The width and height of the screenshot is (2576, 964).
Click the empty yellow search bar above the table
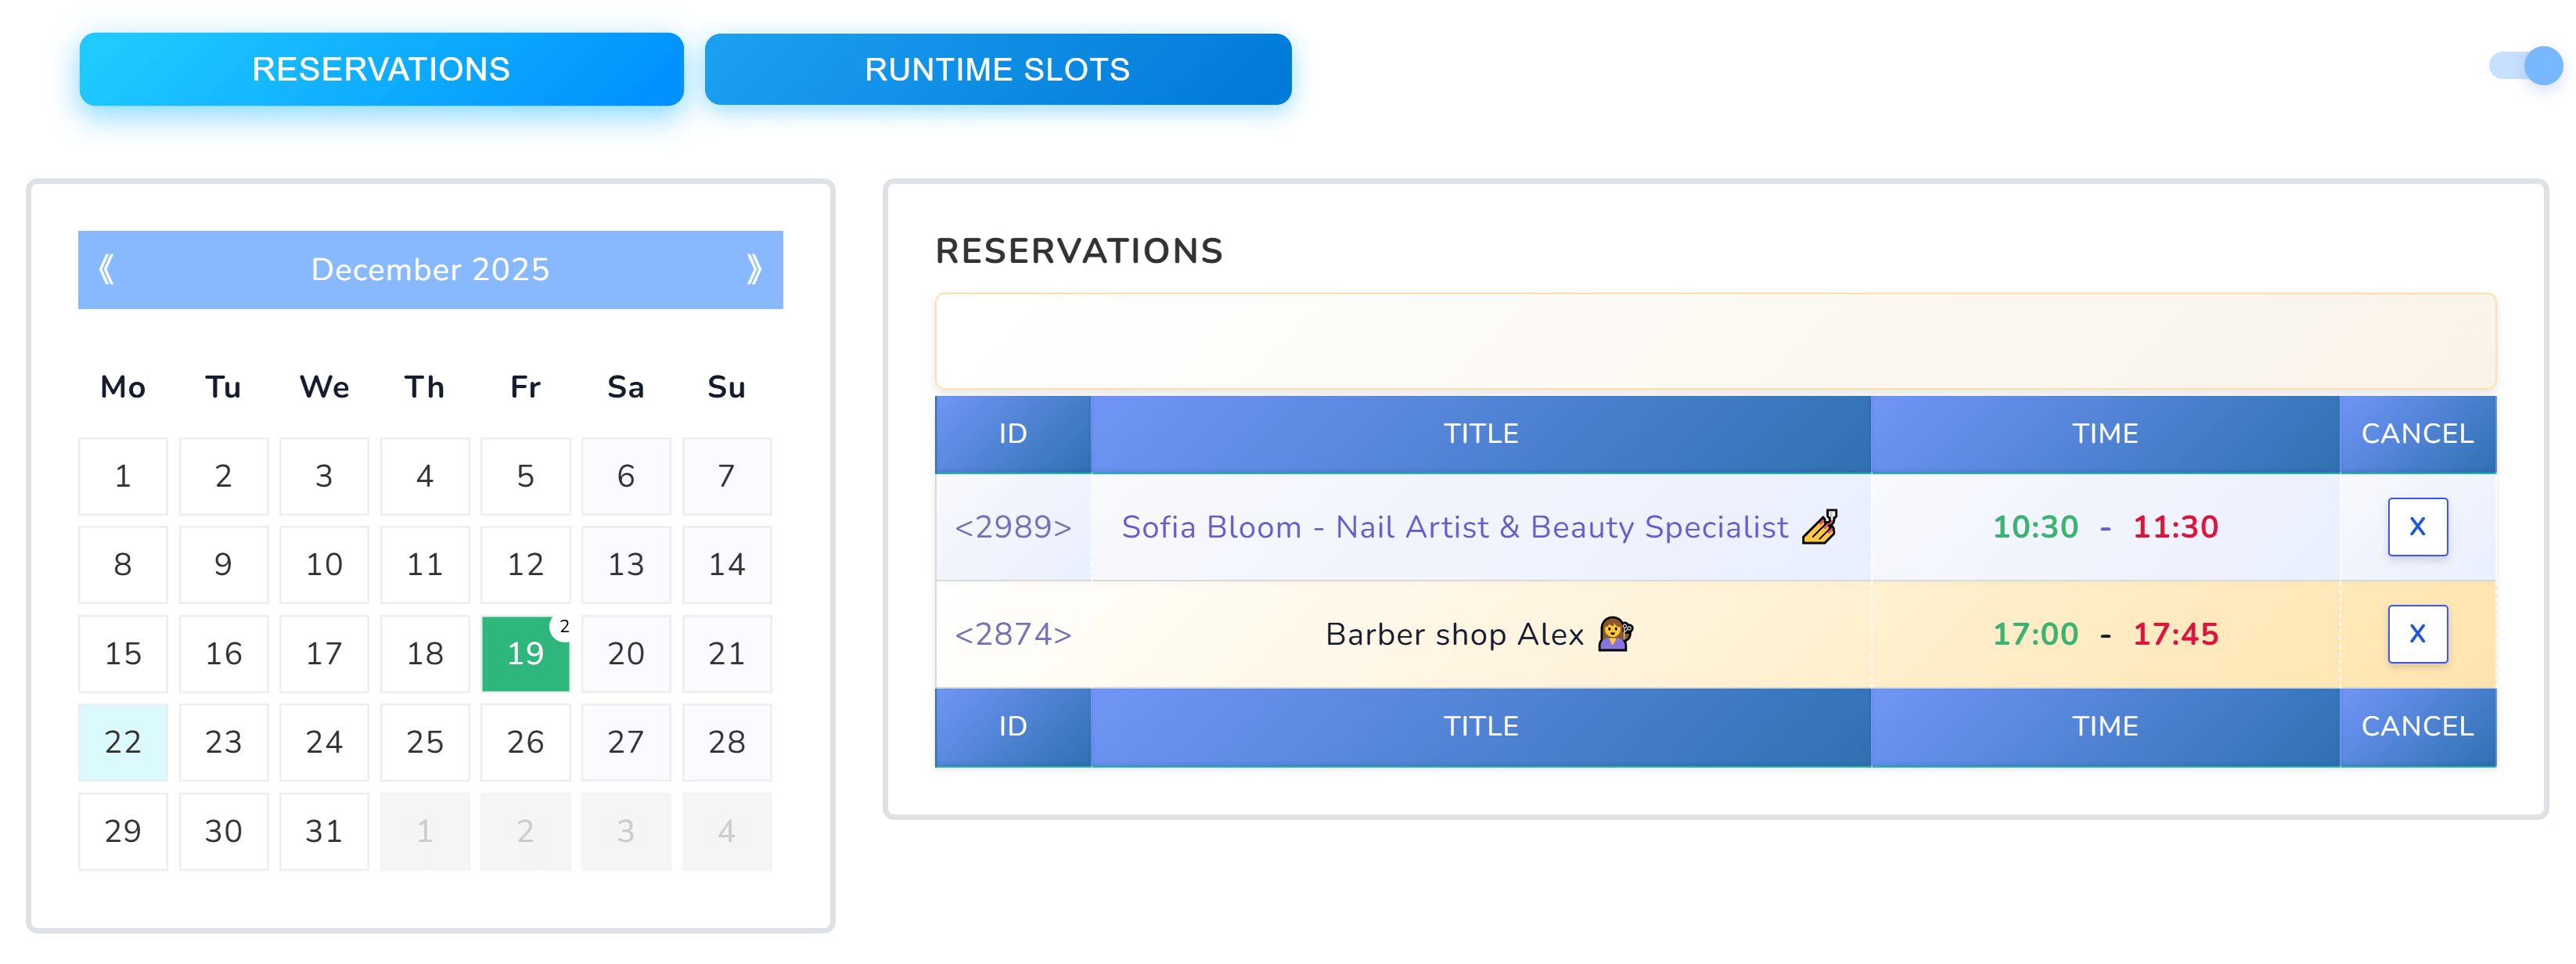click(x=1715, y=341)
